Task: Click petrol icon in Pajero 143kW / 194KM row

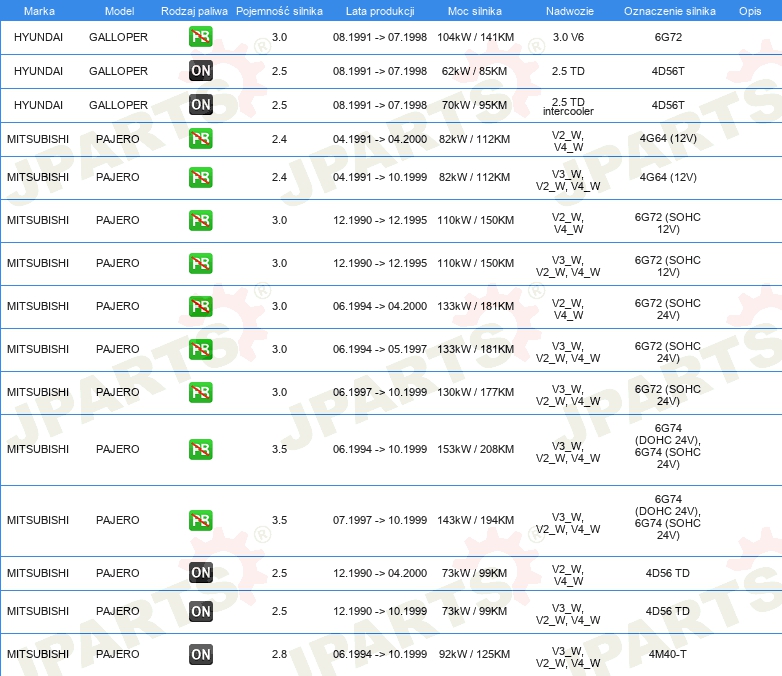Action: [x=200, y=520]
